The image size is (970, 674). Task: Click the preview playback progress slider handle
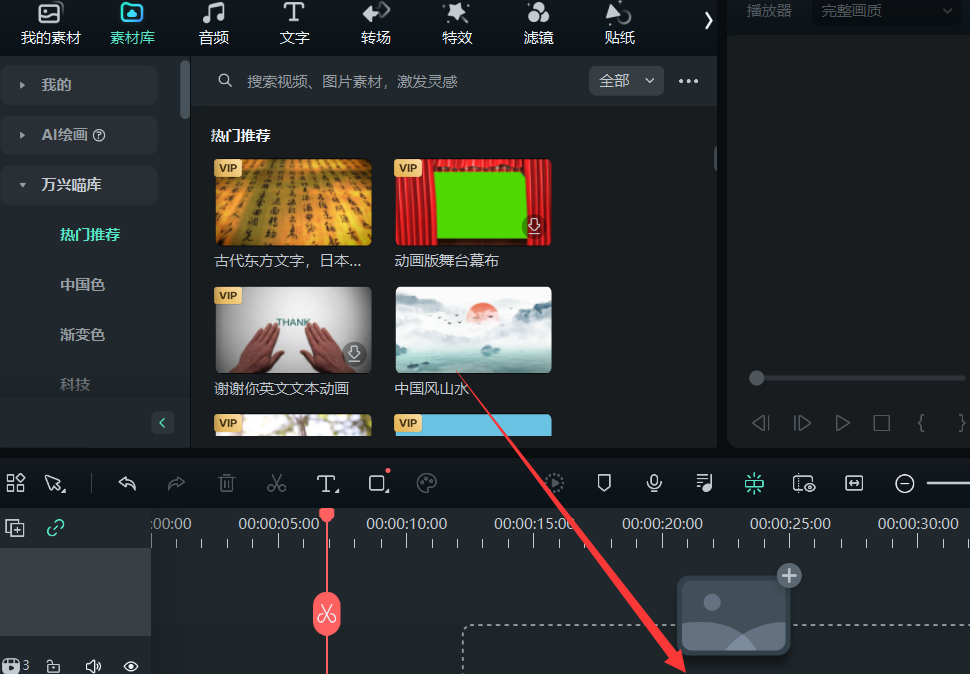pos(757,378)
